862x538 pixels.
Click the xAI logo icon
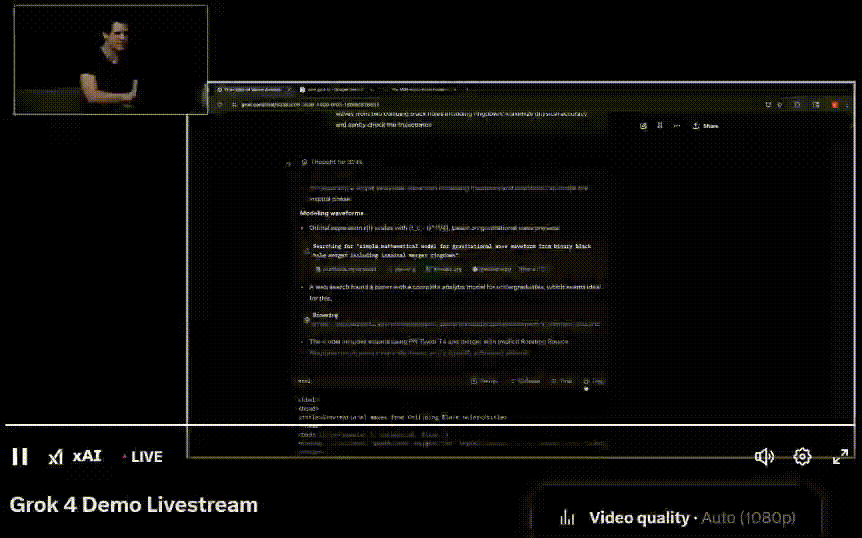point(56,457)
